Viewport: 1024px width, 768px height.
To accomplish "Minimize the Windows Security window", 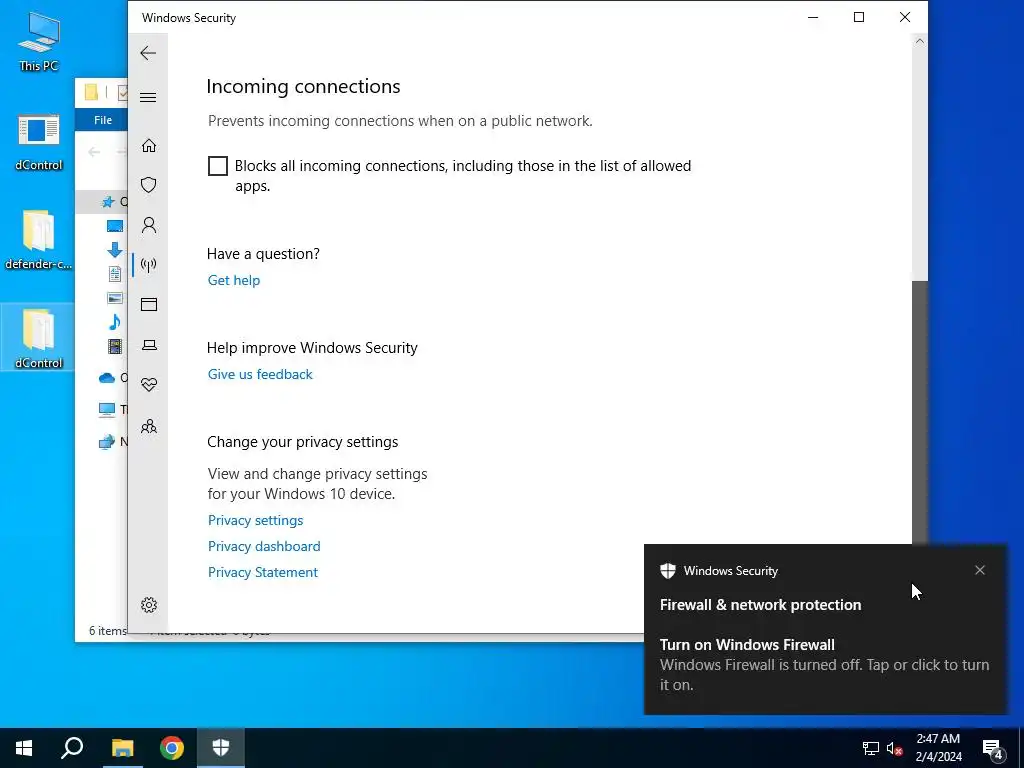I will click(x=813, y=18).
